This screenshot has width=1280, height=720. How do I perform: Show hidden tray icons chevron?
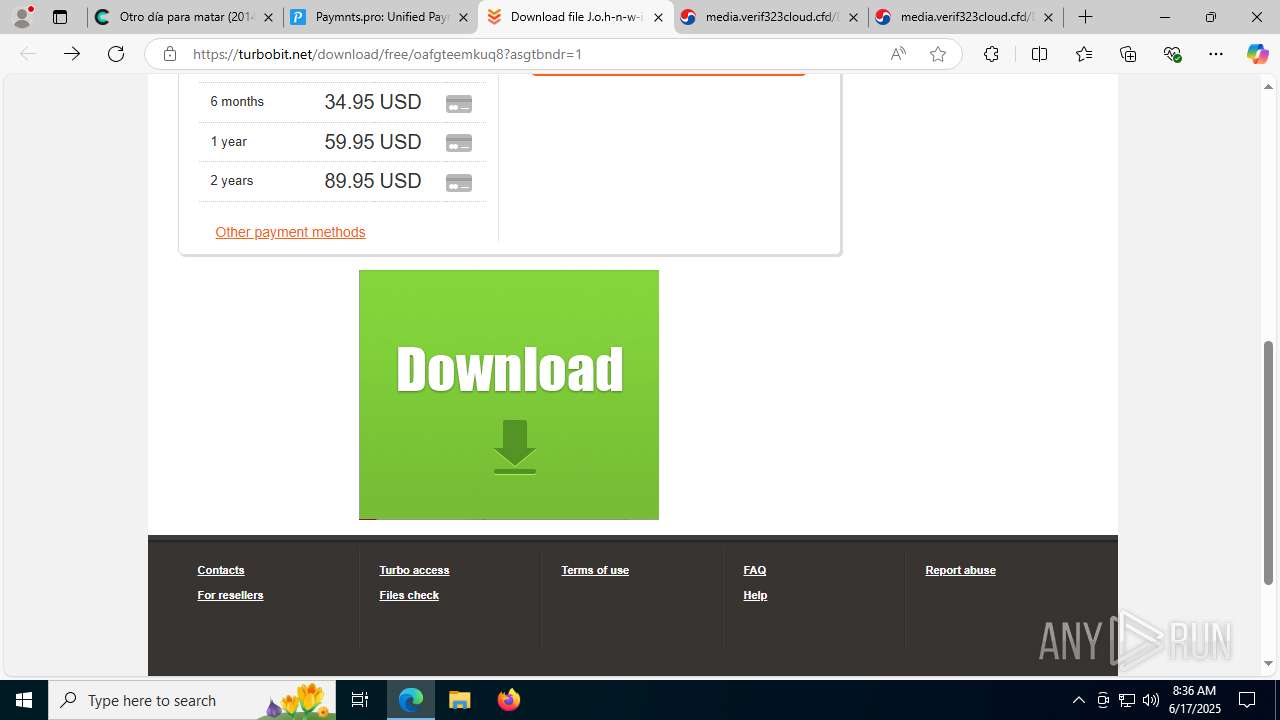(x=1078, y=700)
